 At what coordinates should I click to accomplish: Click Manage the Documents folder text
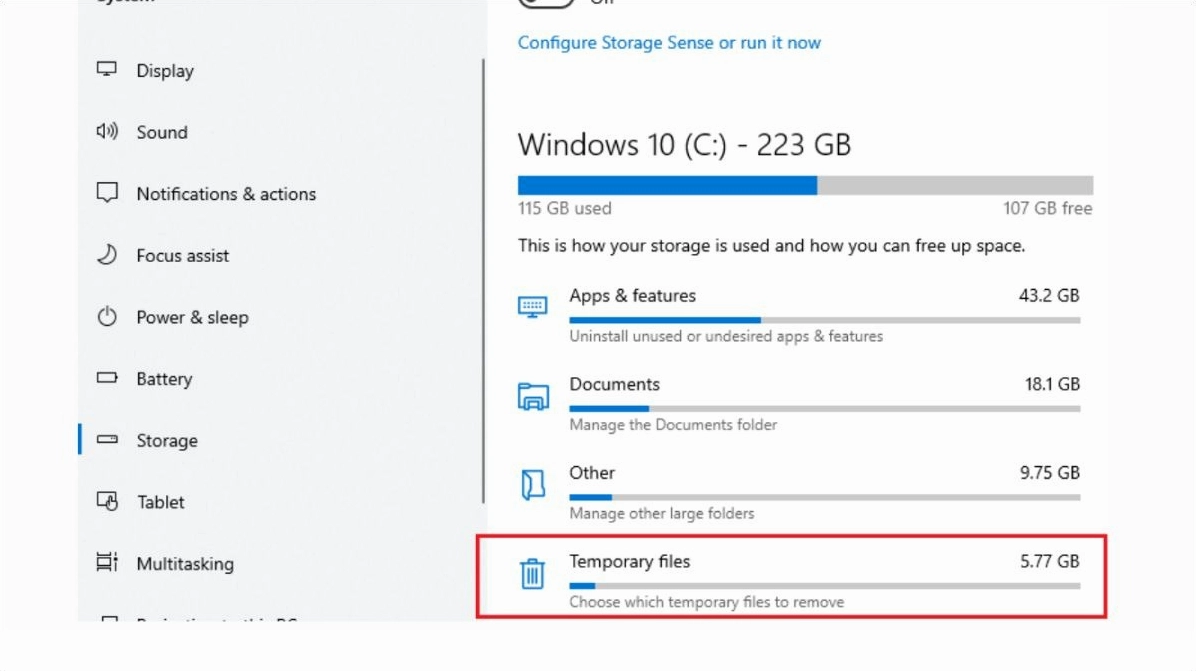pyautogui.click(x=673, y=425)
